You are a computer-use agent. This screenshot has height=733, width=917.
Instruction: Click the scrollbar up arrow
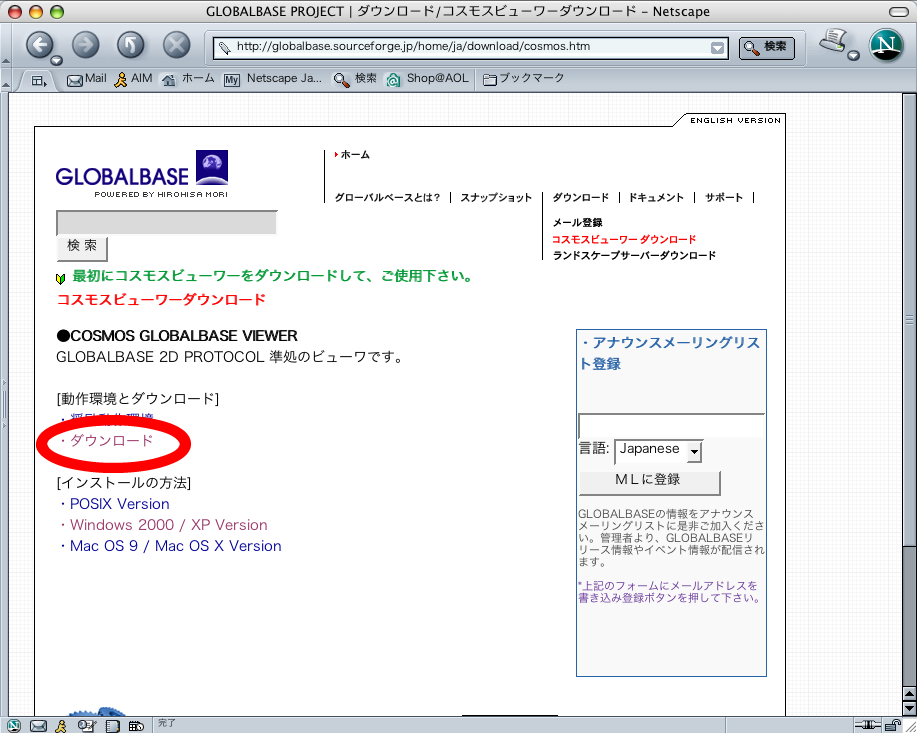pyautogui.click(x=909, y=694)
